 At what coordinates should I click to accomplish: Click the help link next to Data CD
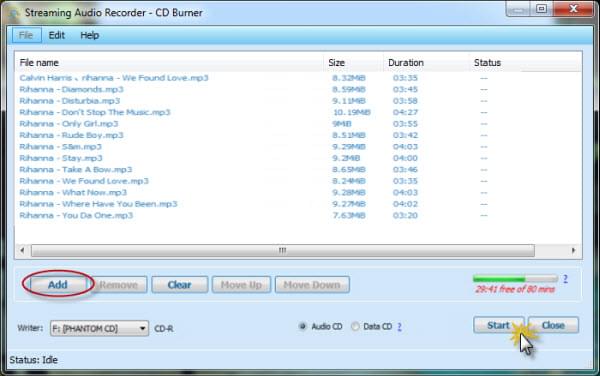(399, 326)
